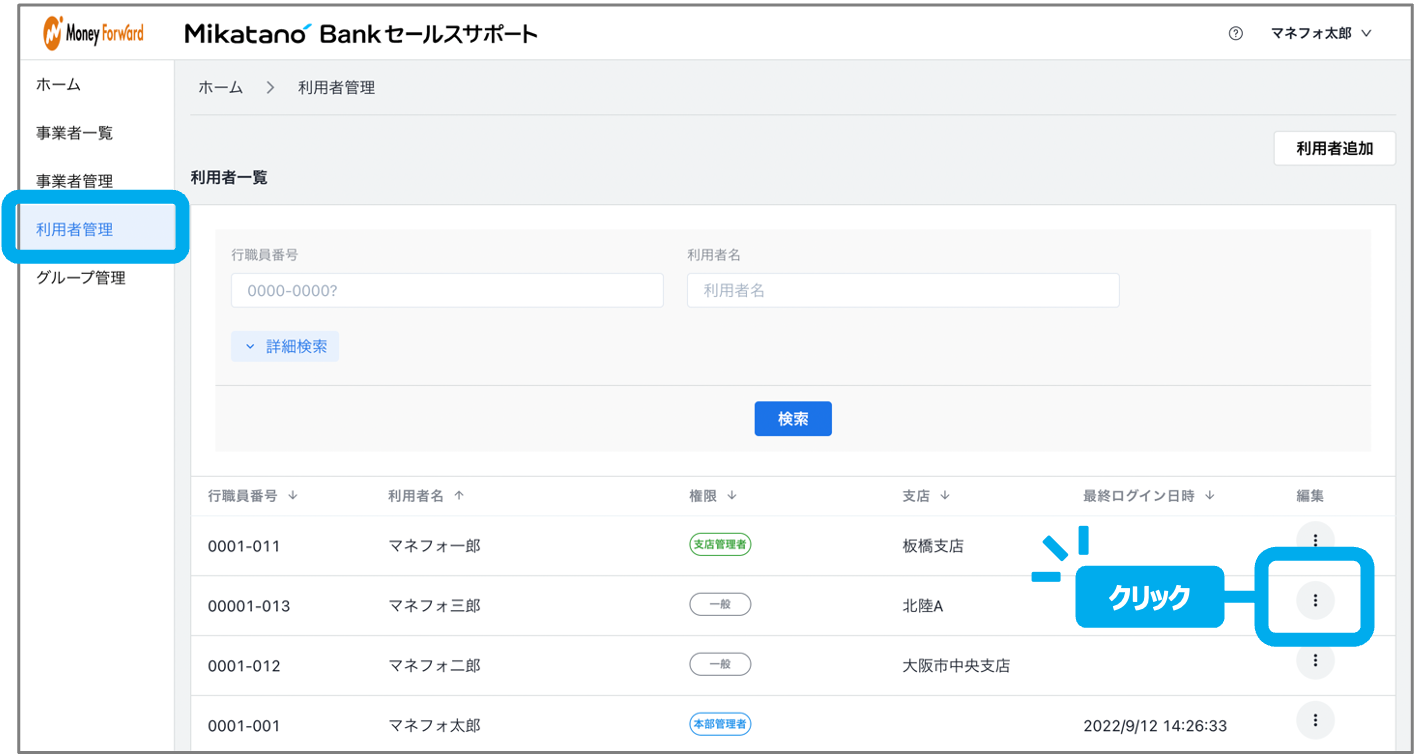Image resolution: width=1416 pixels, height=756 pixels.
Task: Click user name マネフォ一郎 in the table
Action: pyautogui.click(x=434, y=546)
